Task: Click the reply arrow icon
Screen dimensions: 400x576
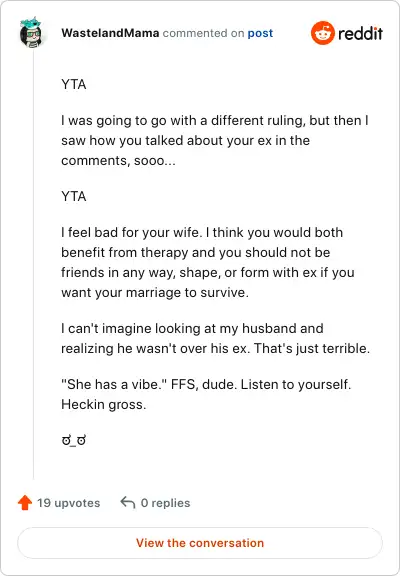Action: tap(127, 502)
